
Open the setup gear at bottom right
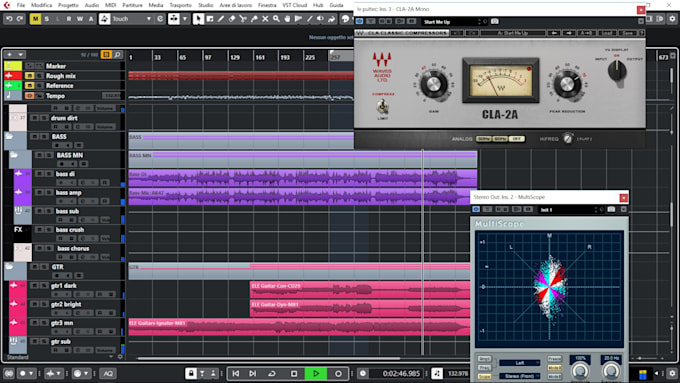point(672,373)
